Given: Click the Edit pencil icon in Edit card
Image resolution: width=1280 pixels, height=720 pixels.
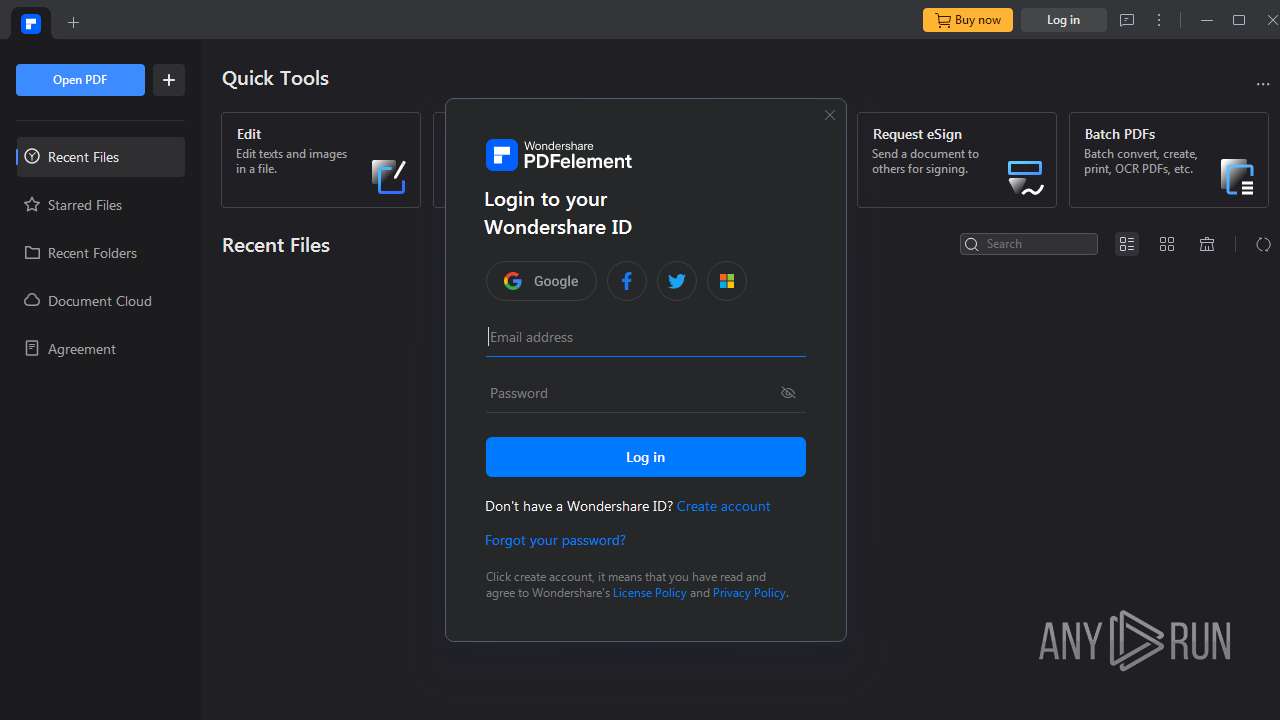Looking at the screenshot, I should coord(389,176).
